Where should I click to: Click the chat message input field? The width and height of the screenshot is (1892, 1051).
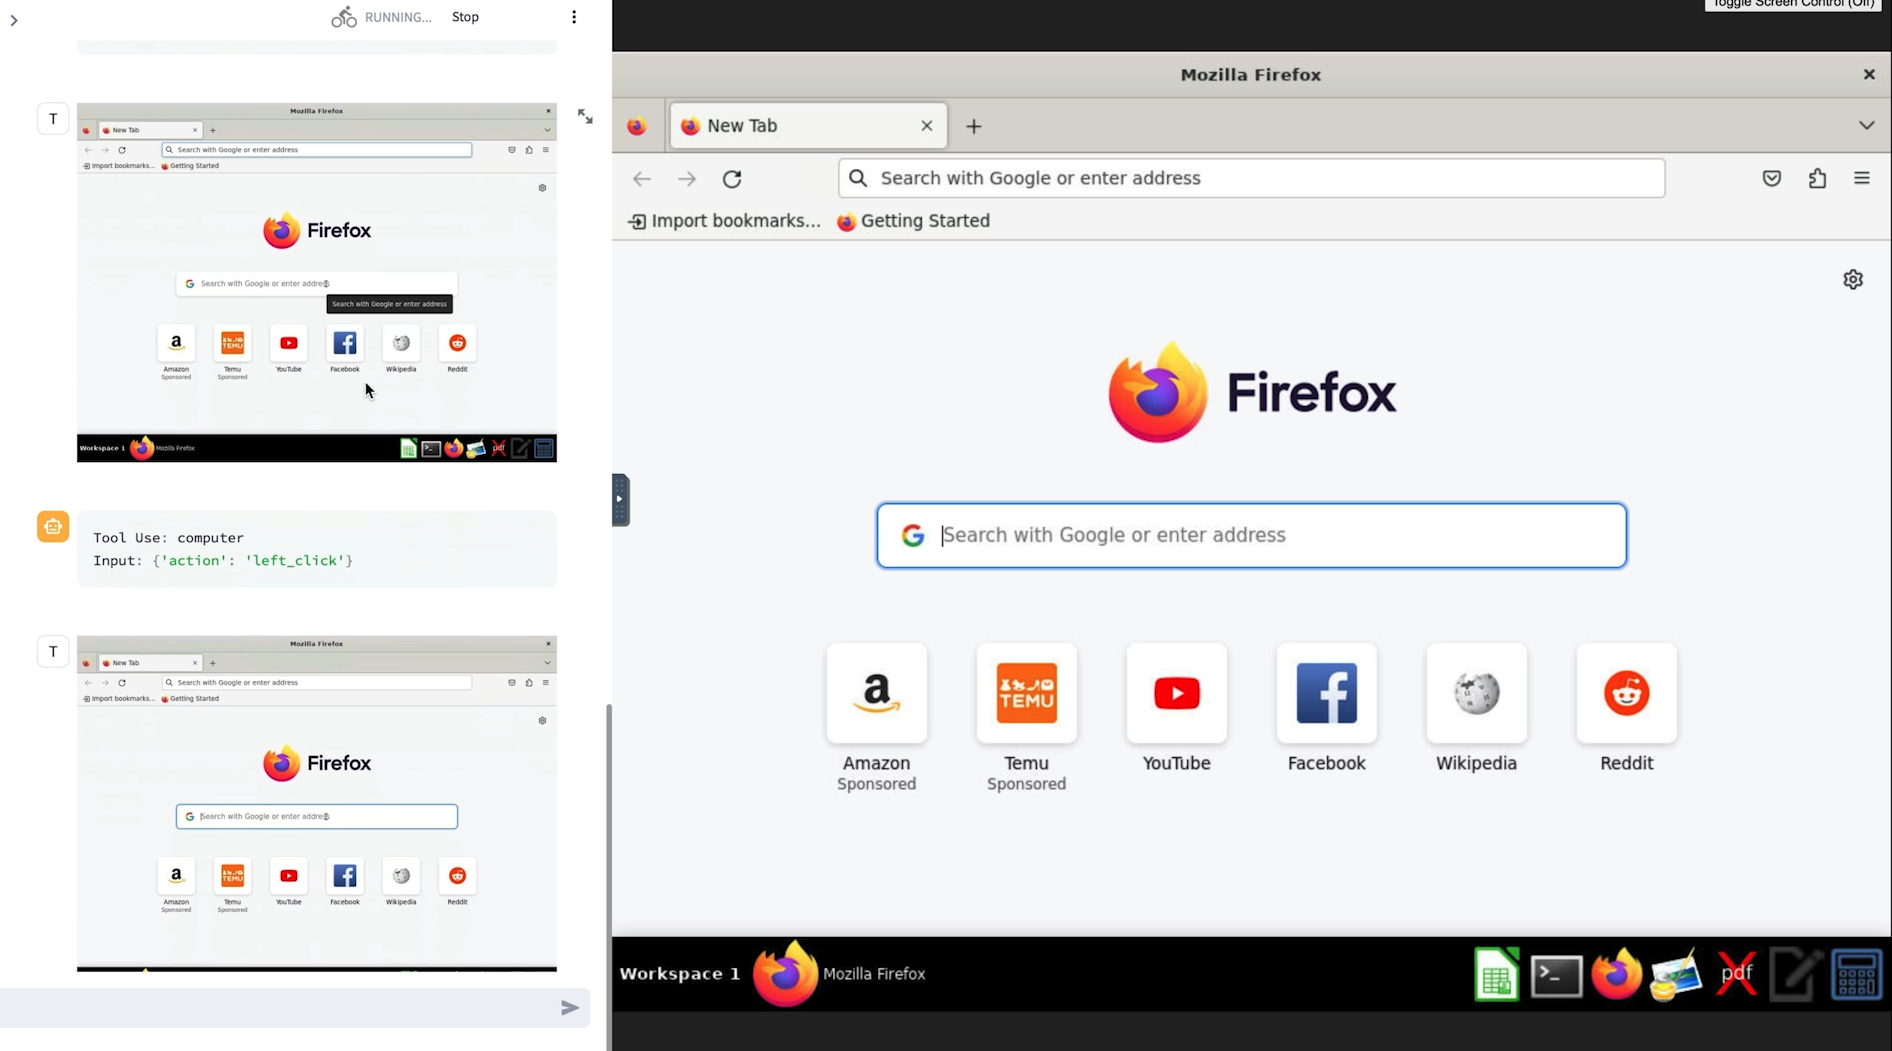[278, 1008]
